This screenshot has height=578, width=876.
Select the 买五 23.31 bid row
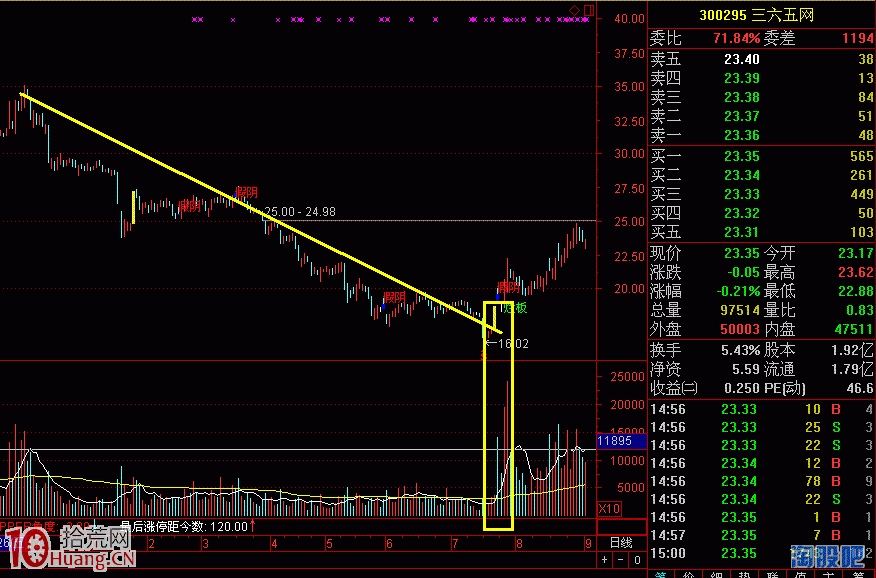point(761,232)
